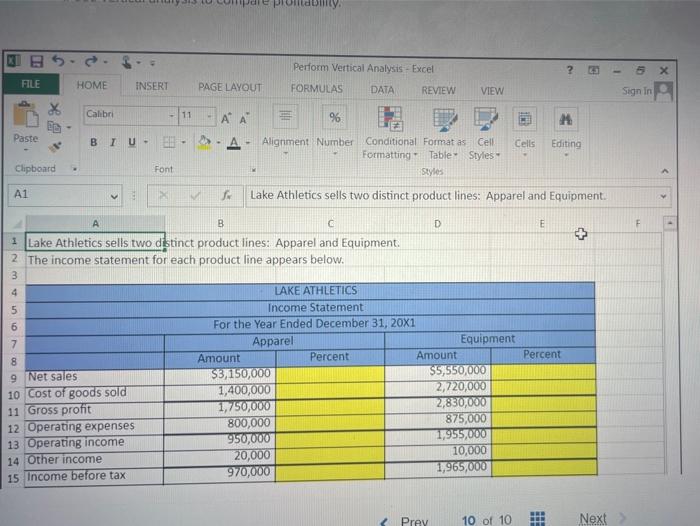Apply the yellow fill color bucket
This screenshot has height=526, width=700.
click(204, 142)
